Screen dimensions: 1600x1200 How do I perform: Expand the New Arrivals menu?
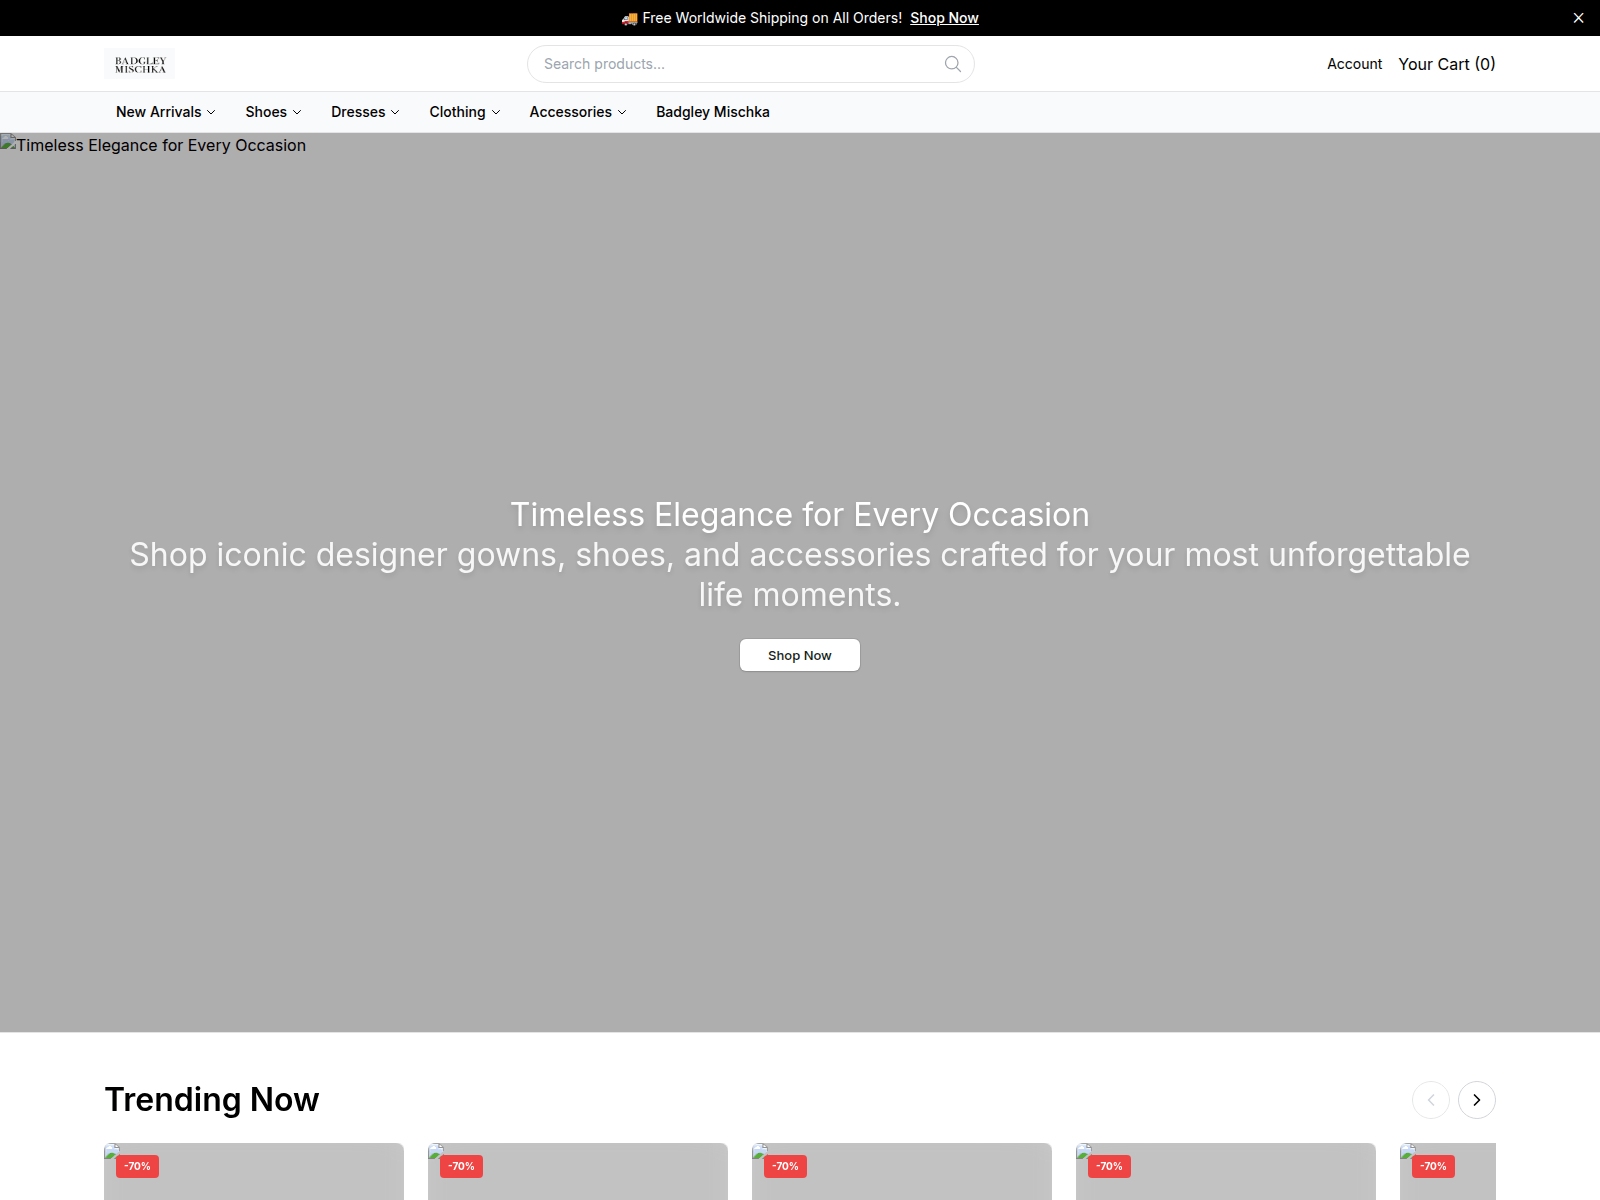pos(165,112)
